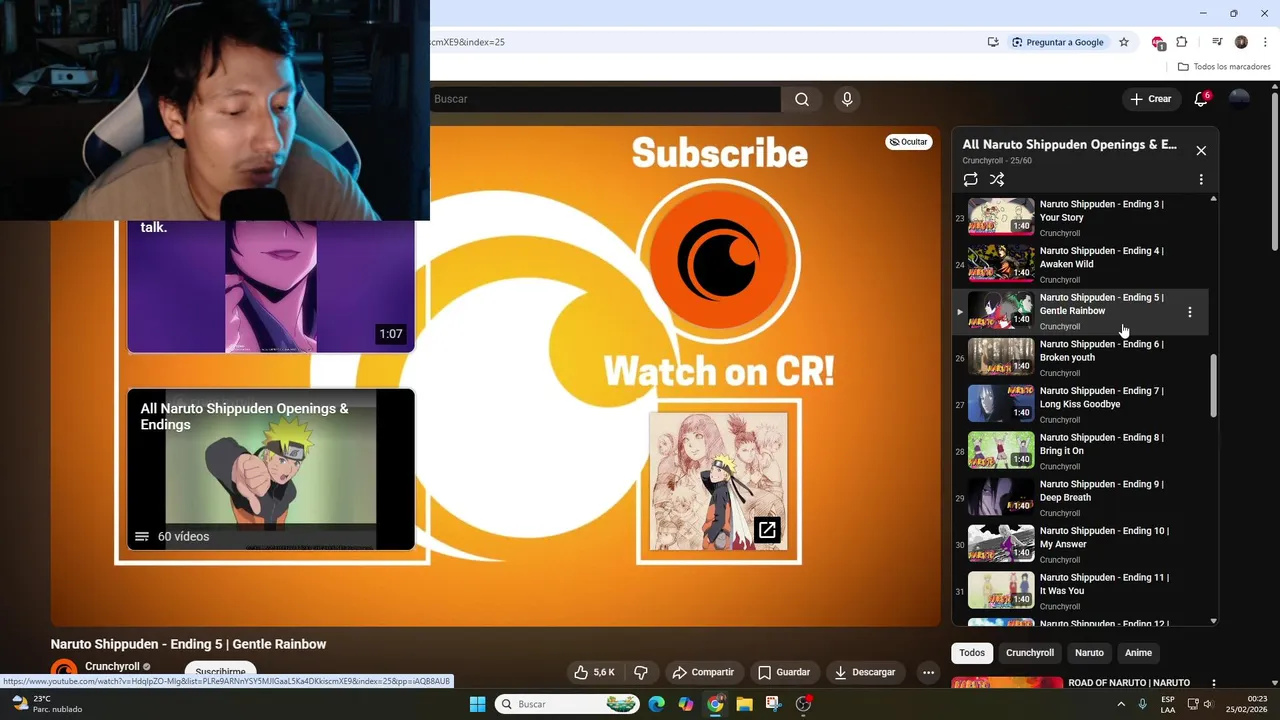This screenshot has width=1280, height=720.
Task: Bookmark this page with star icon
Action: 1124,42
